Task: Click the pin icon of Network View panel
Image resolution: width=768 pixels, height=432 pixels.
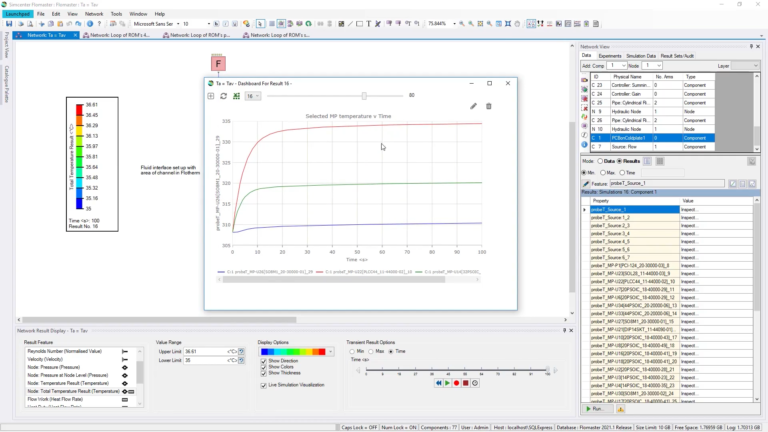Action: click(x=751, y=47)
